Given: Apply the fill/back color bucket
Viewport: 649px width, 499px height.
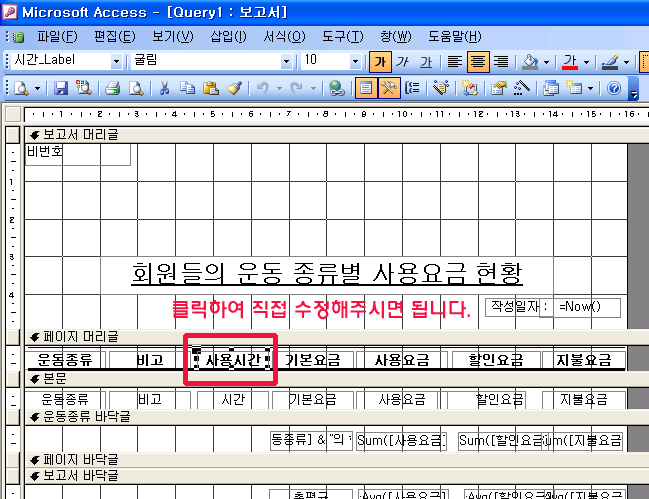Looking at the screenshot, I should (530, 62).
